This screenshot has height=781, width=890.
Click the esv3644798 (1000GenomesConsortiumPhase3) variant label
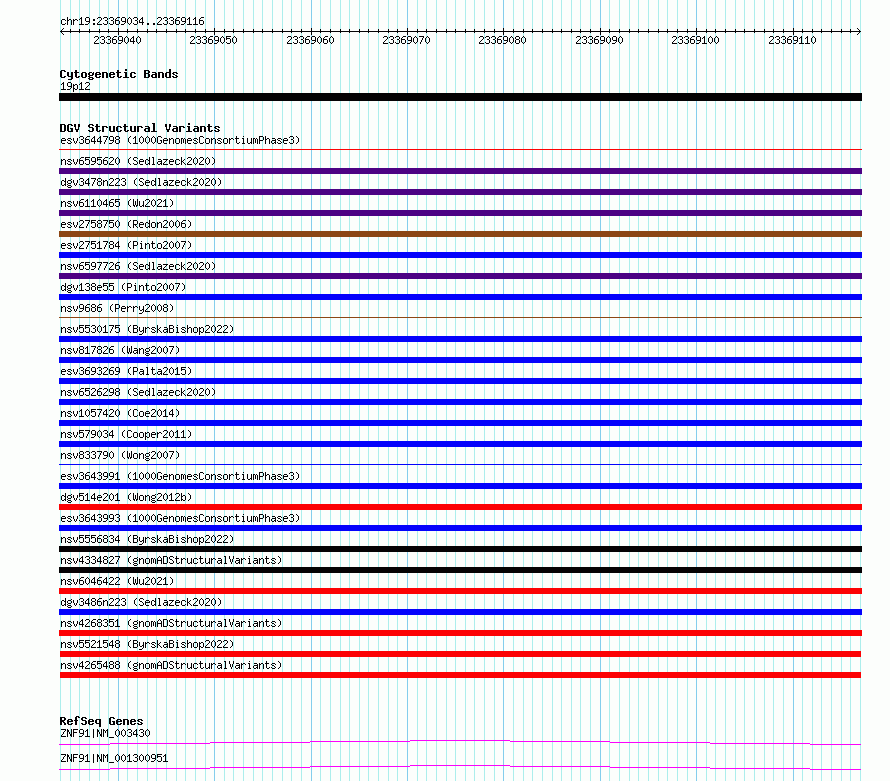tap(180, 140)
